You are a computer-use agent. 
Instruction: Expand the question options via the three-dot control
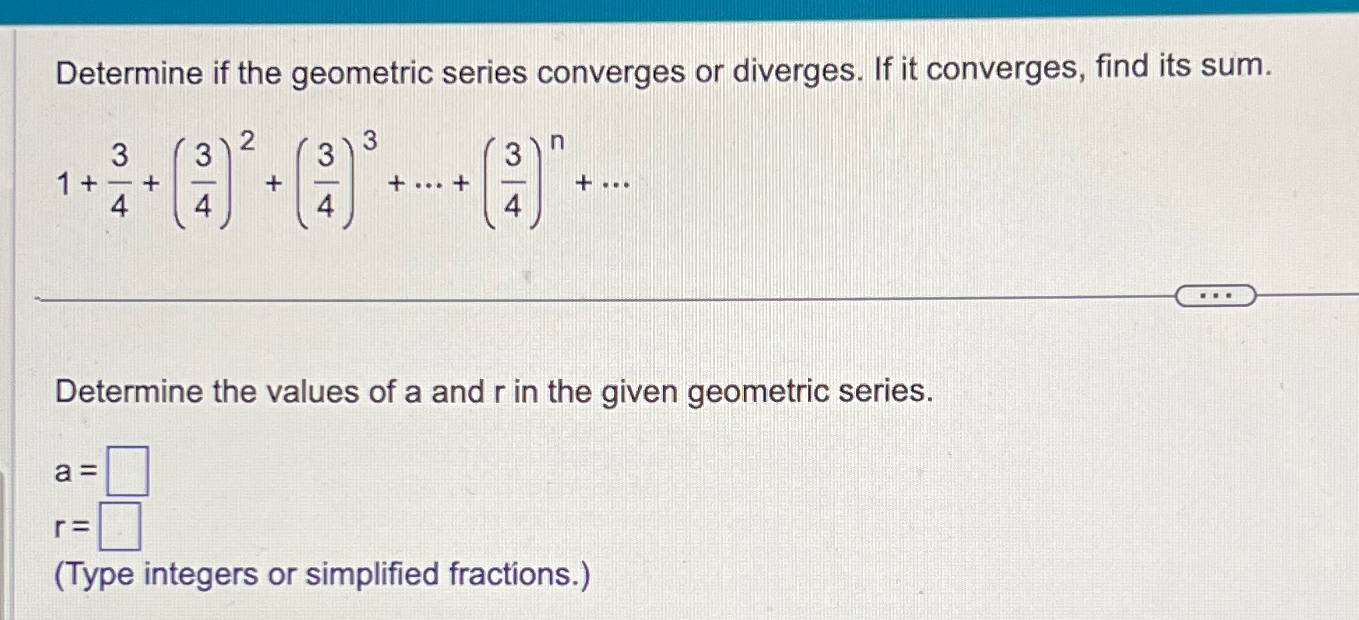tap(1217, 295)
